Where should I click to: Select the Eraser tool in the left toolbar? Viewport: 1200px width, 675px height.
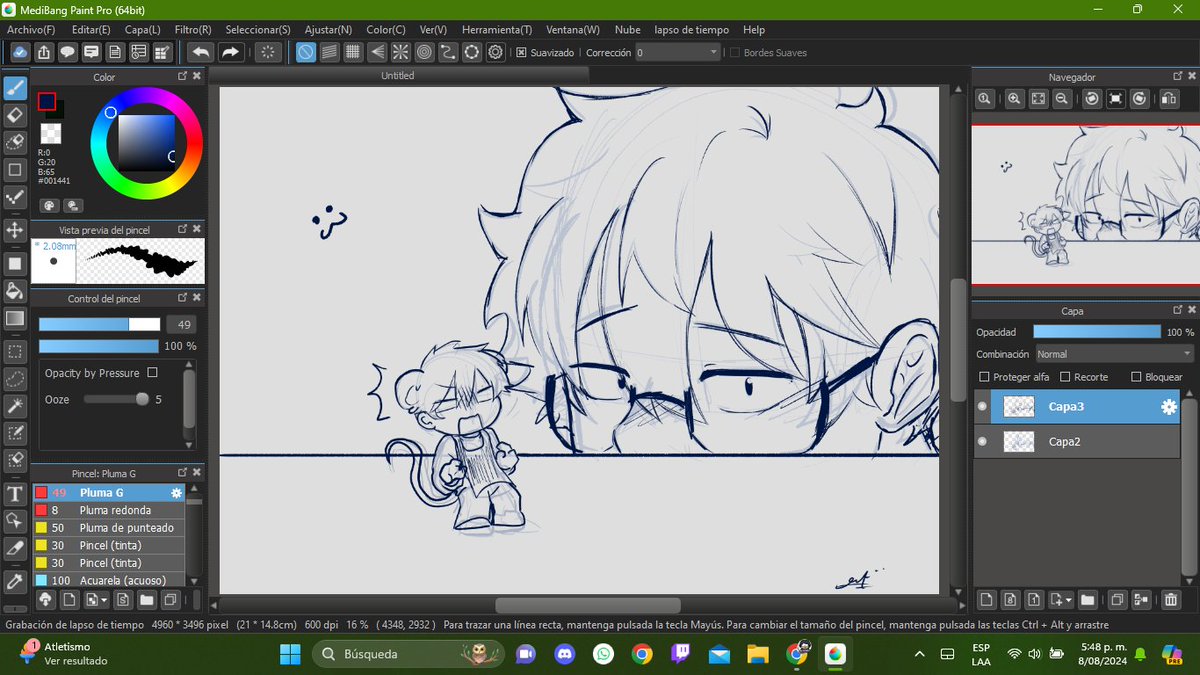pos(15,115)
